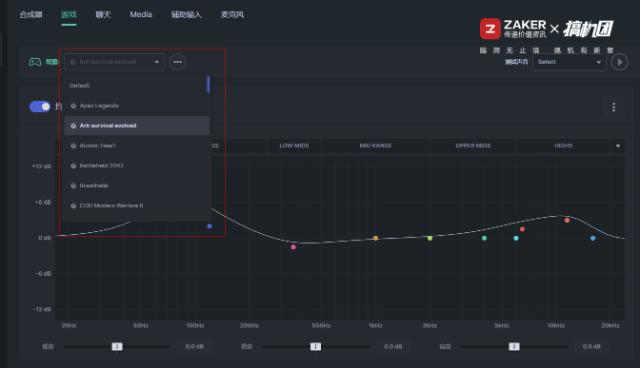Click the bass slider handle
The width and height of the screenshot is (640, 368).
click(x=117, y=346)
